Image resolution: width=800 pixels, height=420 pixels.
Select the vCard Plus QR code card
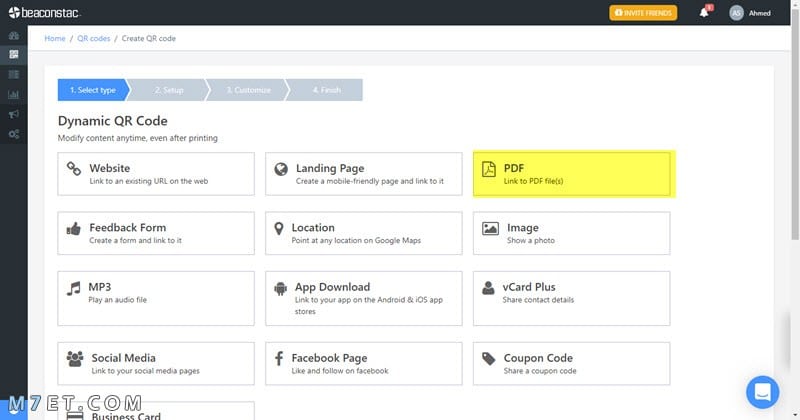tap(571, 298)
